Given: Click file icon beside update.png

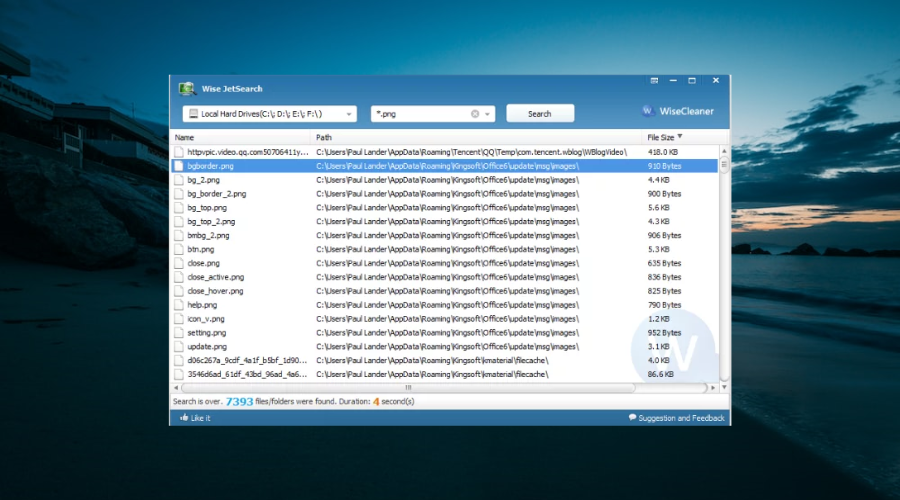Looking at the screenshot, I should point(179,347).
